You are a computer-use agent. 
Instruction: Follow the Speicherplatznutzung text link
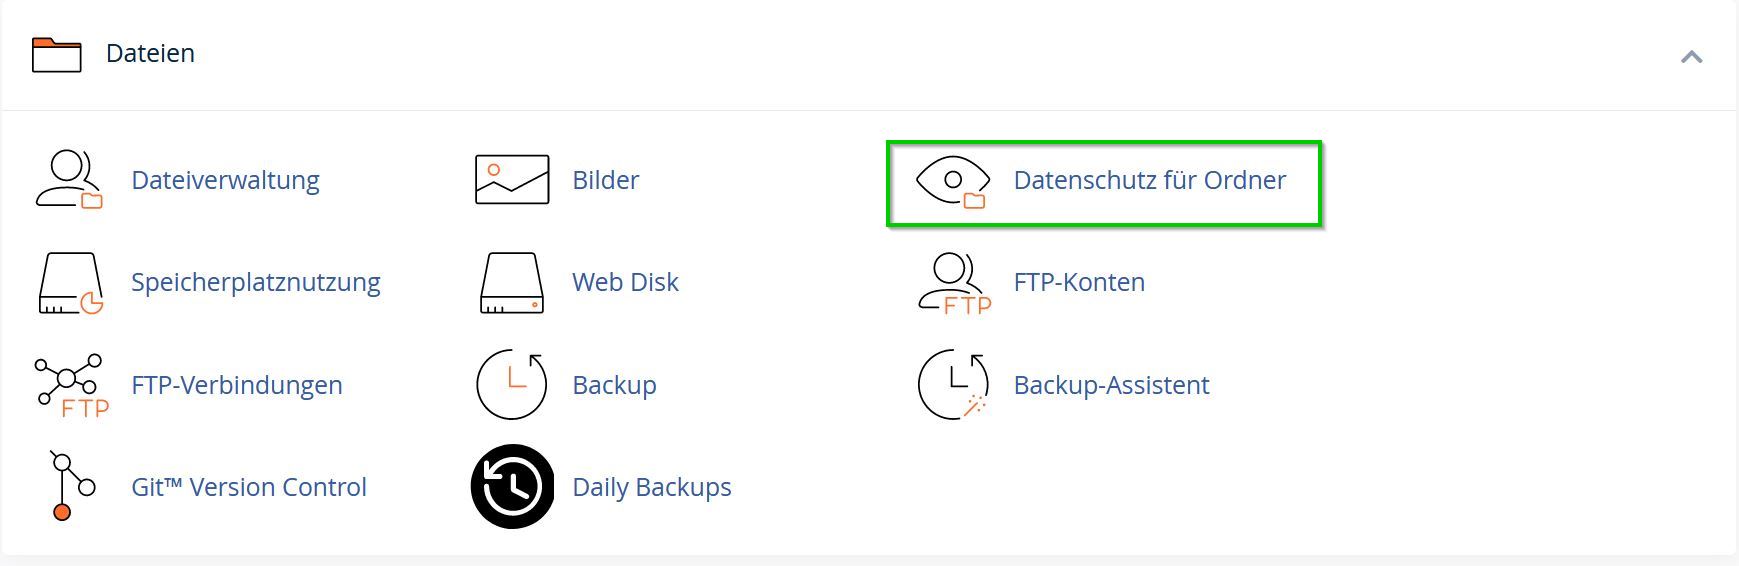[x=256, y=283]
